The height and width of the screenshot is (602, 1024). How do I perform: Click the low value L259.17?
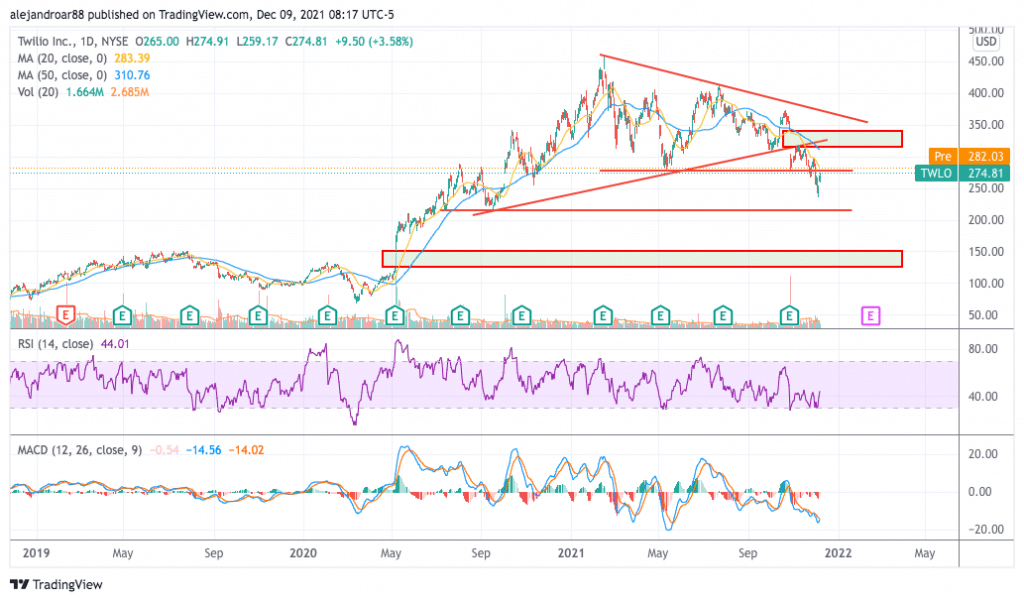[x=257, y=41]
